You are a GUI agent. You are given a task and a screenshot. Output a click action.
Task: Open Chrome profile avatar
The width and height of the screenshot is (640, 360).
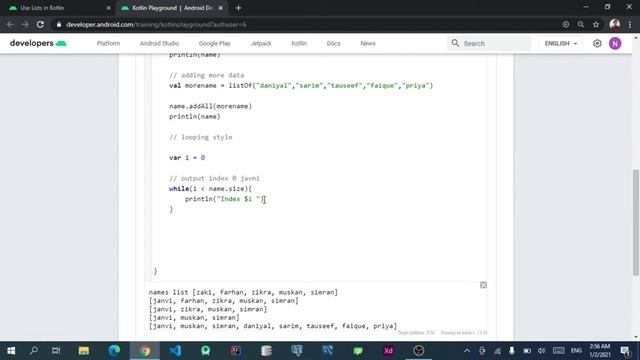coord(615,24)
